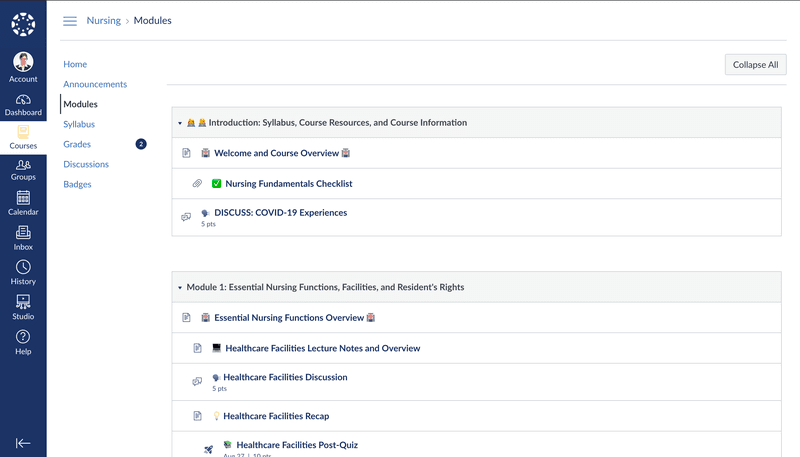Screen dimensions: 800x457
Task: Collapse the global navigation with the arrow icon
Action: pos(23,443)
